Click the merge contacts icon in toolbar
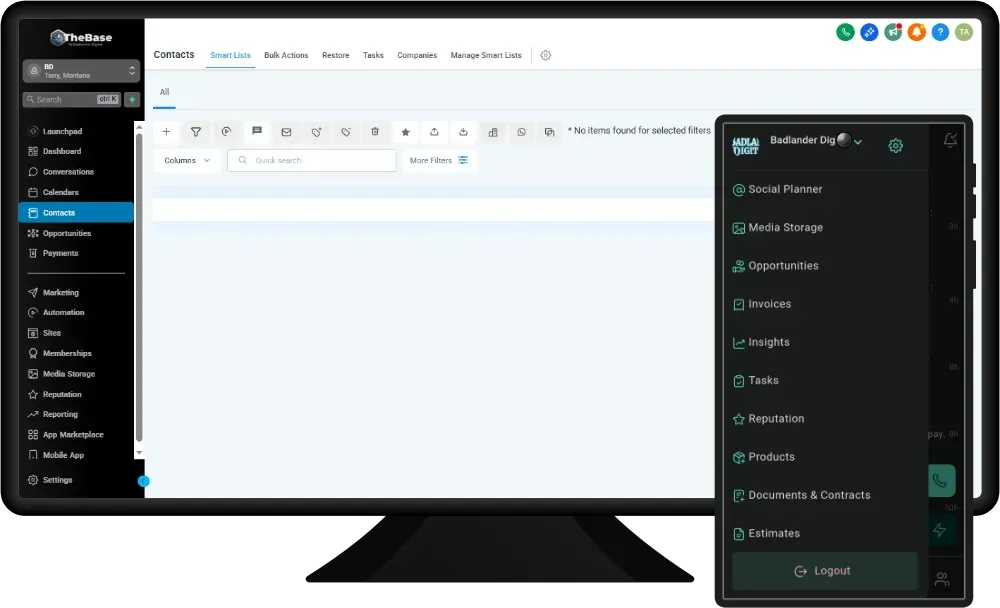Screen dimensions: 1000x608 tap(549, 132)
